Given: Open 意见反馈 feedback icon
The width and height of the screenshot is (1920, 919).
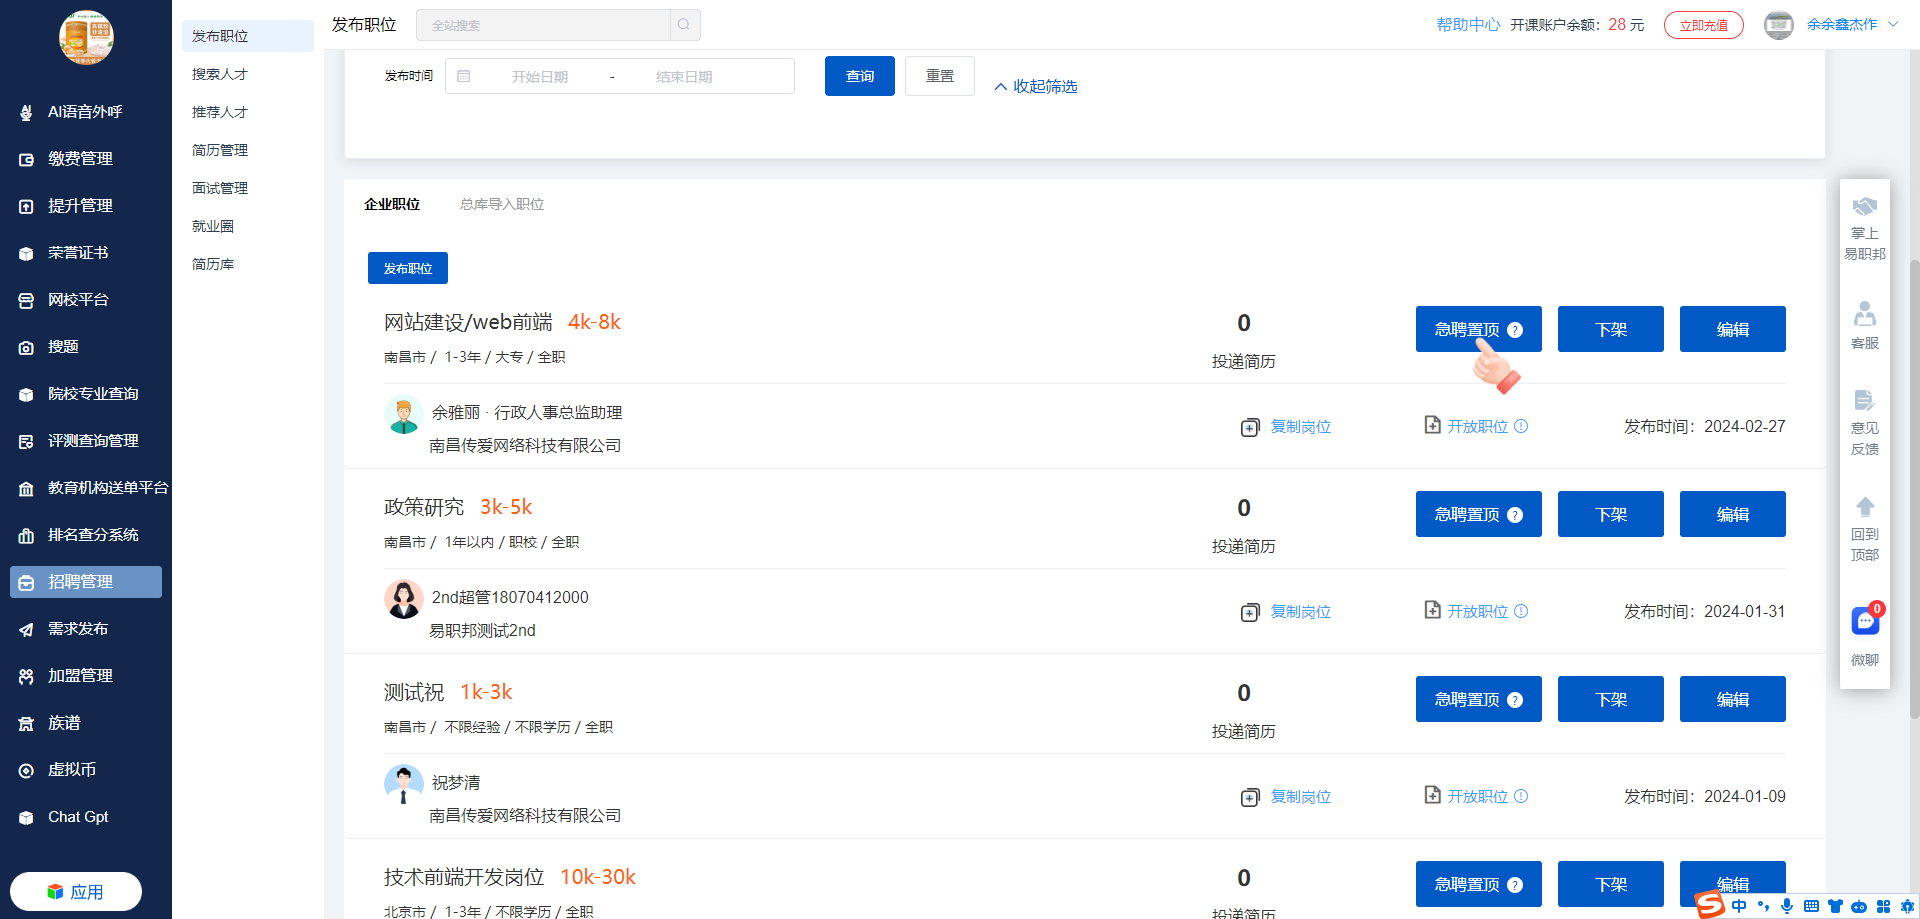Looking at the screenshot, I should point(1865,401).
